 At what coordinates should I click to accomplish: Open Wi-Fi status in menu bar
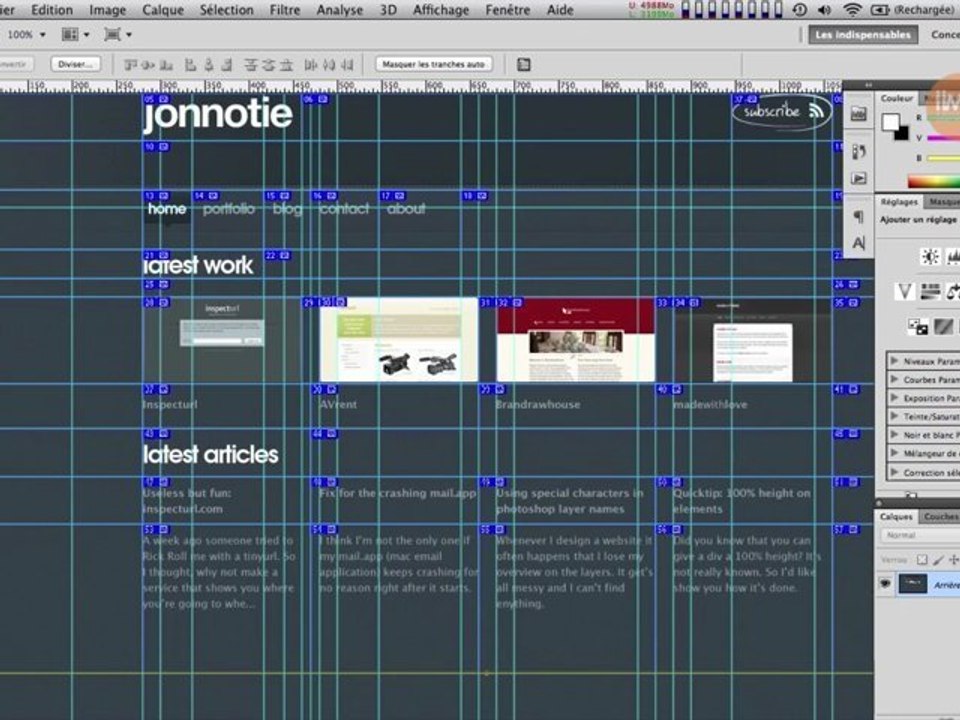click(x=852, y=10)
